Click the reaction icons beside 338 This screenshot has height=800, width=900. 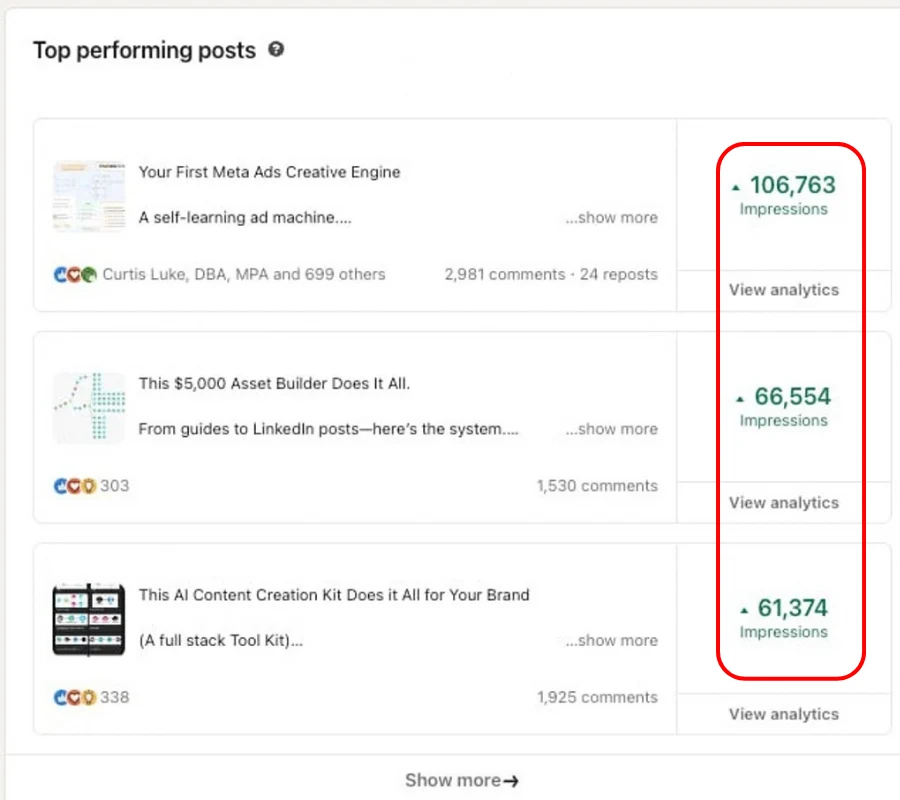pyautogui.click(x=75, y=698)
